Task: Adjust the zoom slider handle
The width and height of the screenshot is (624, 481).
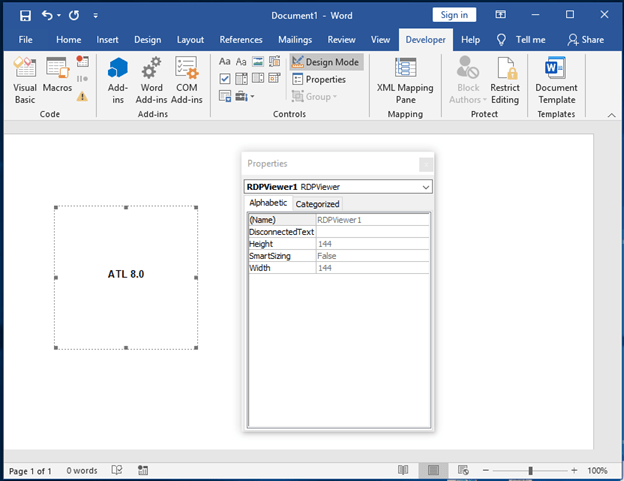Action: [x=530, y=471]
